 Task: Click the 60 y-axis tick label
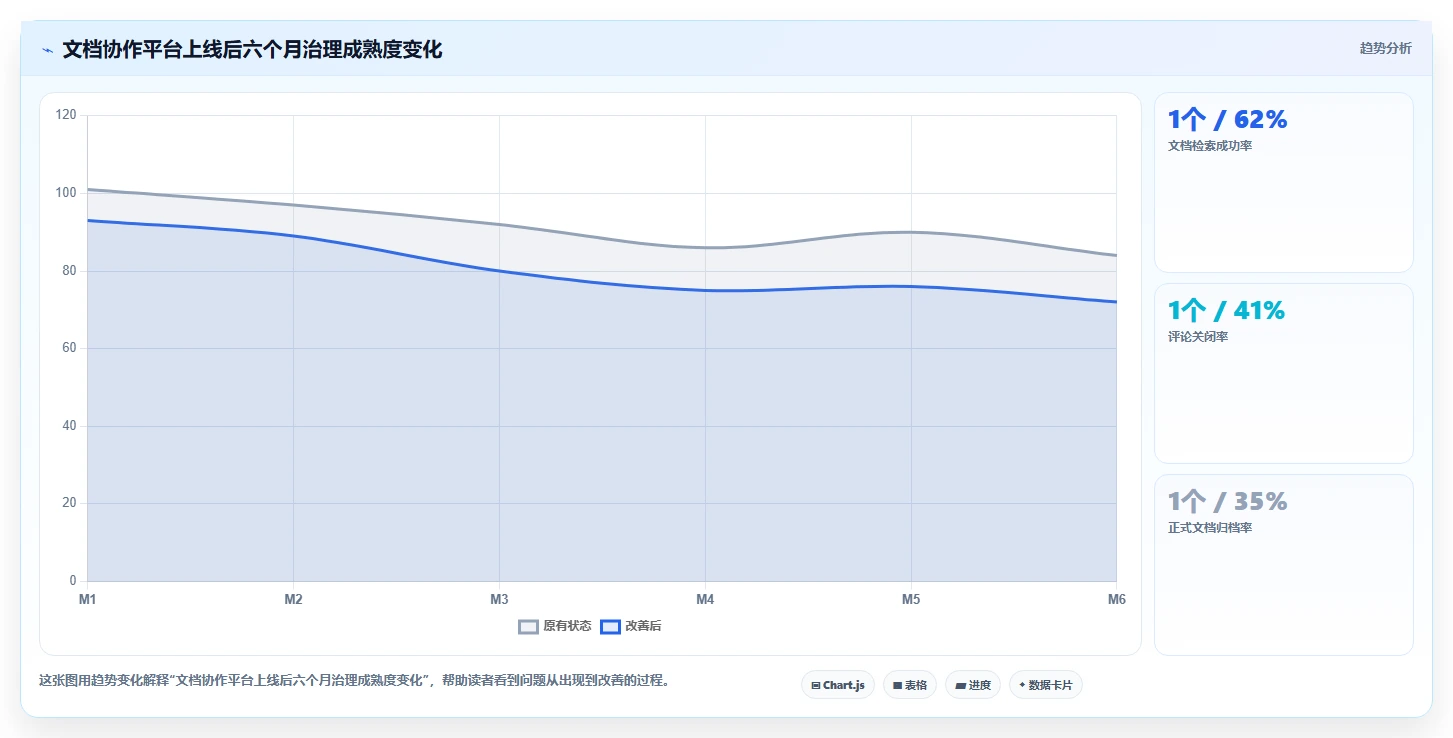tap(69, 348)
